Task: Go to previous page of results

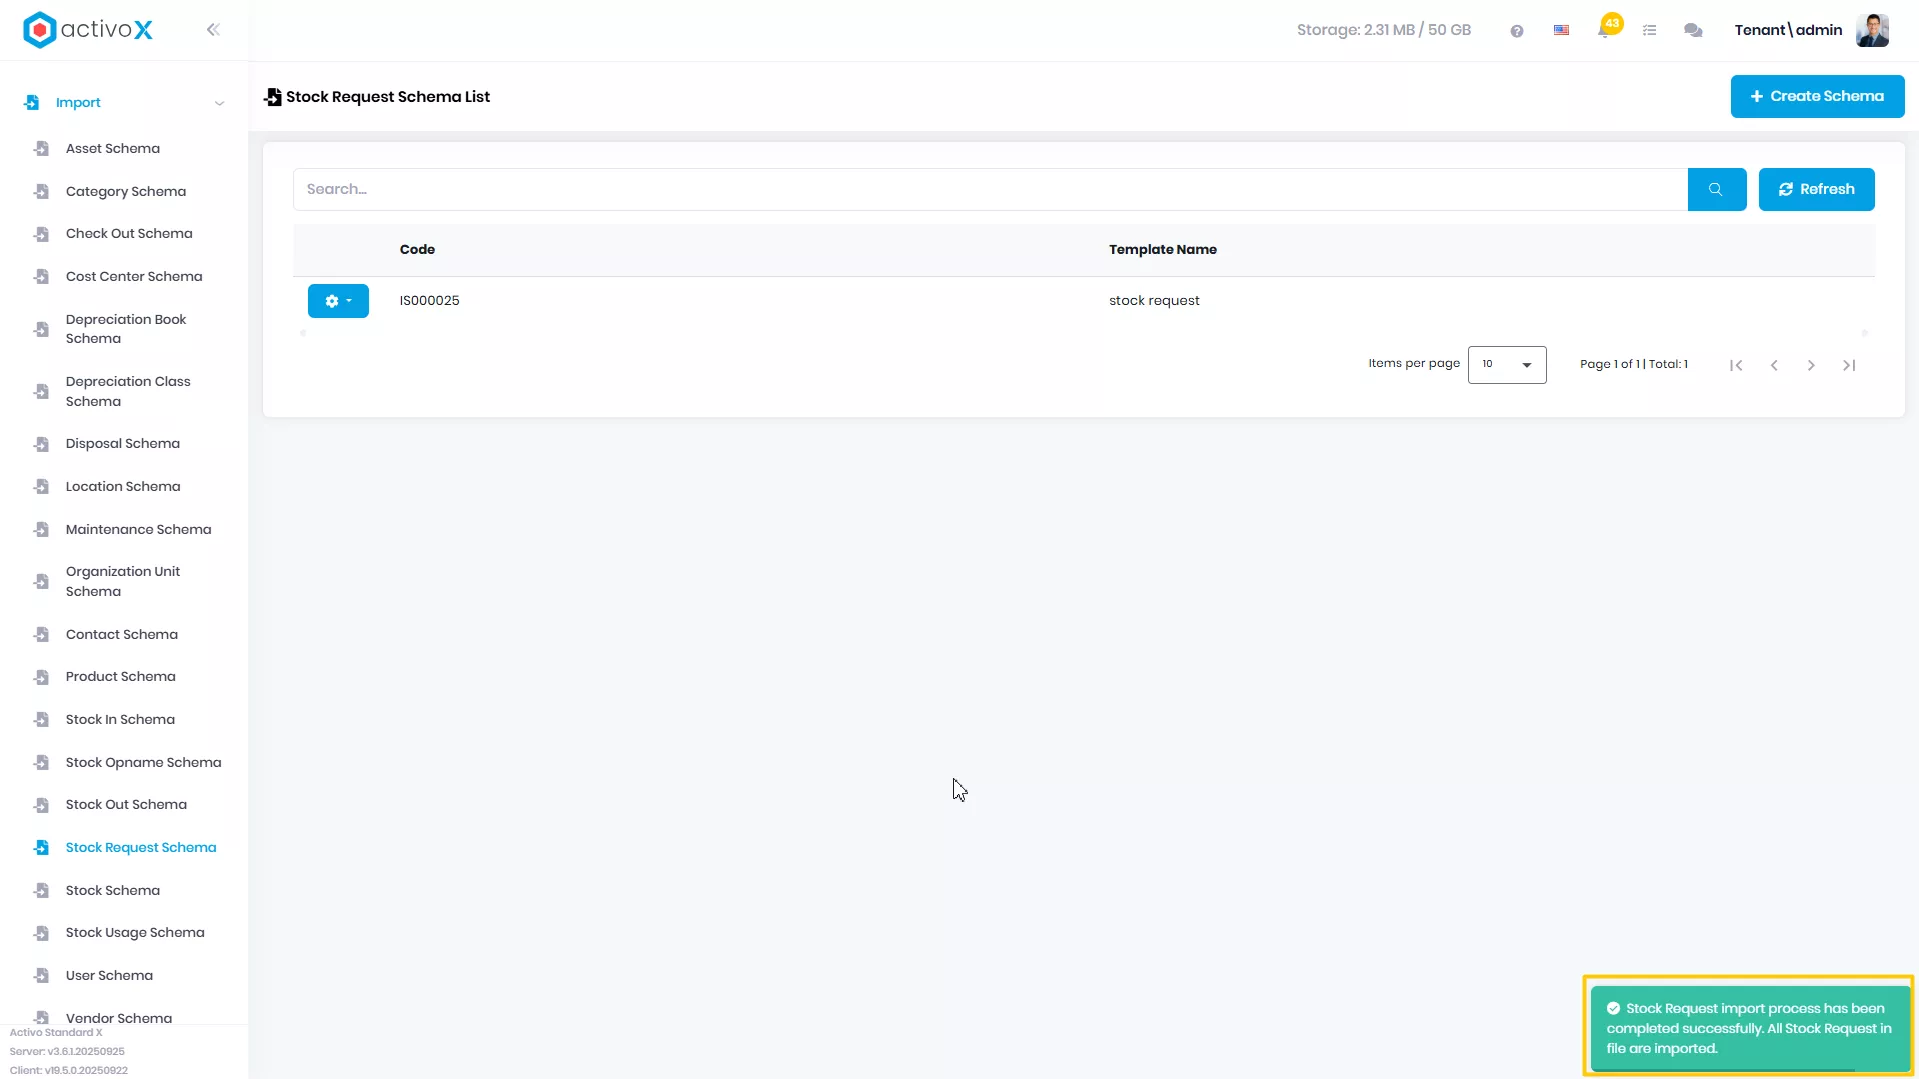Action: coord(1774,365)
